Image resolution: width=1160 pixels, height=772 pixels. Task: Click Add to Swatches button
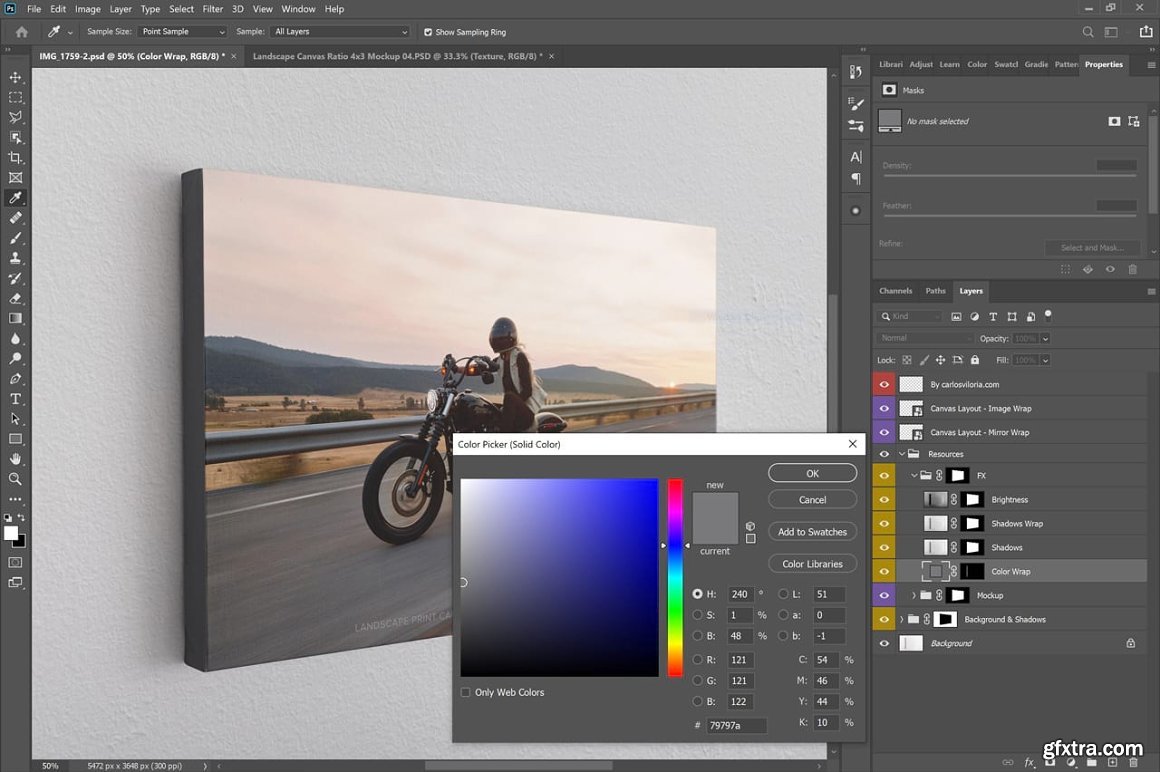point(812,532)
